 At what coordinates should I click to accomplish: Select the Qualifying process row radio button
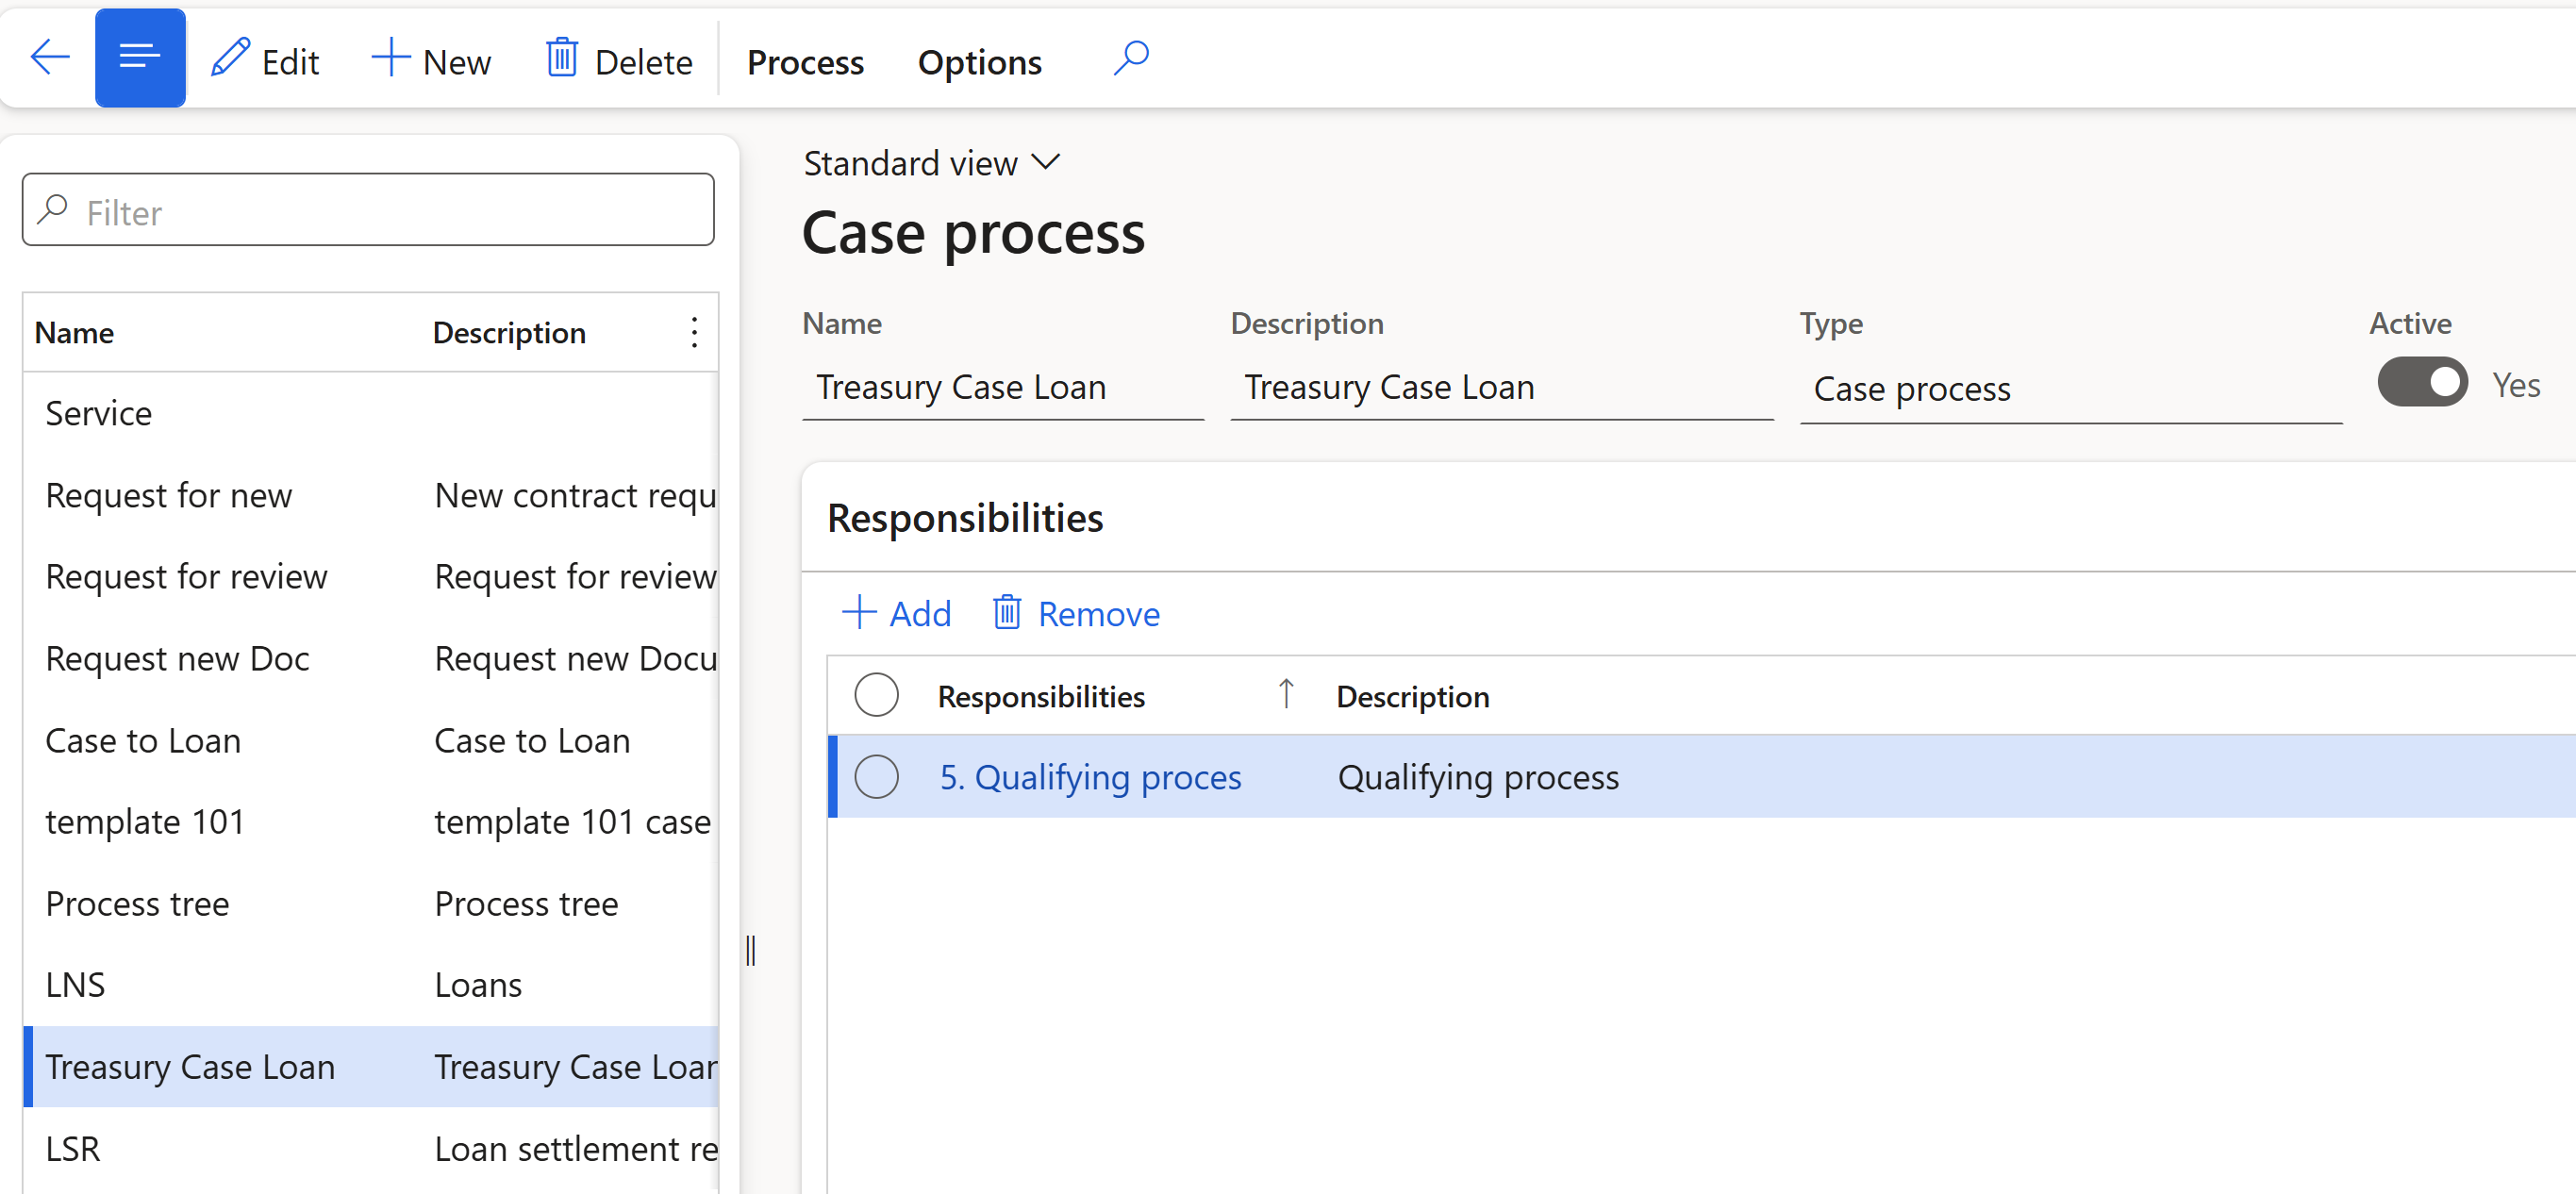[876, 776]
